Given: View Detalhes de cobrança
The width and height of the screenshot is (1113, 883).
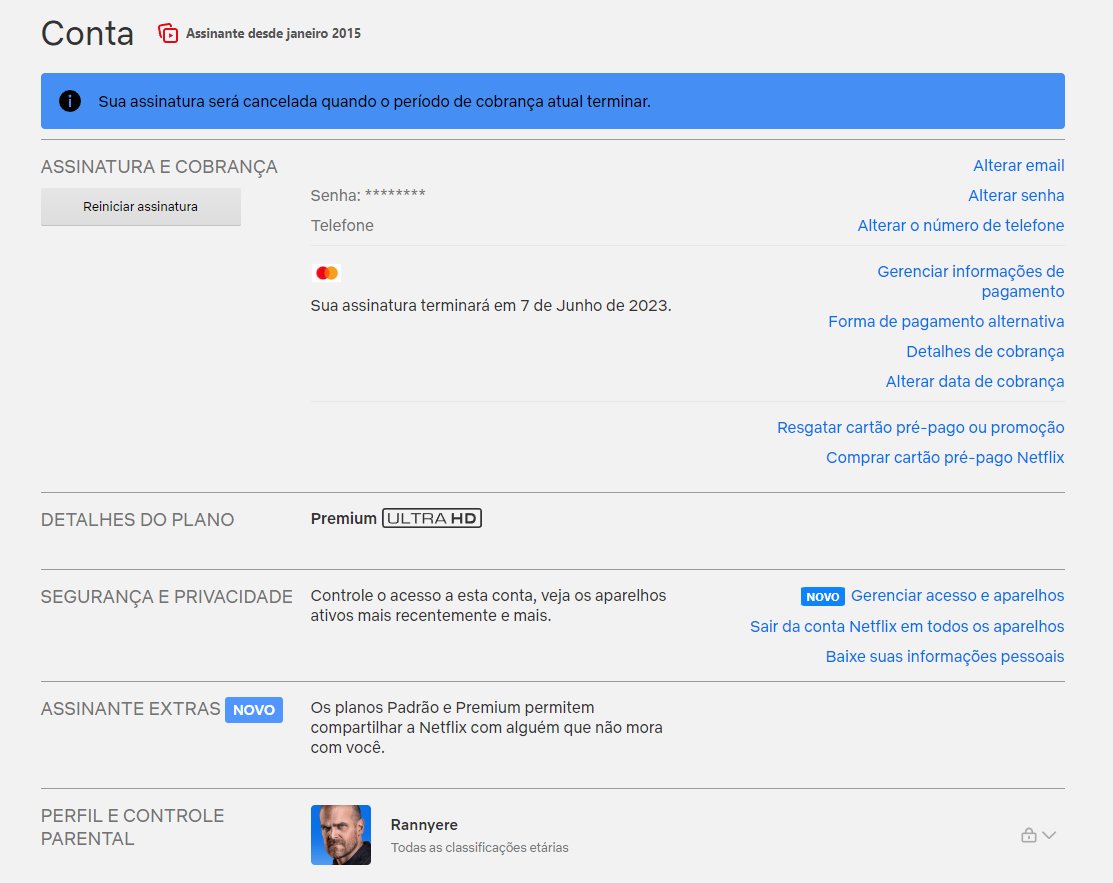Looking at the screenshot, I should pos(985,351).
